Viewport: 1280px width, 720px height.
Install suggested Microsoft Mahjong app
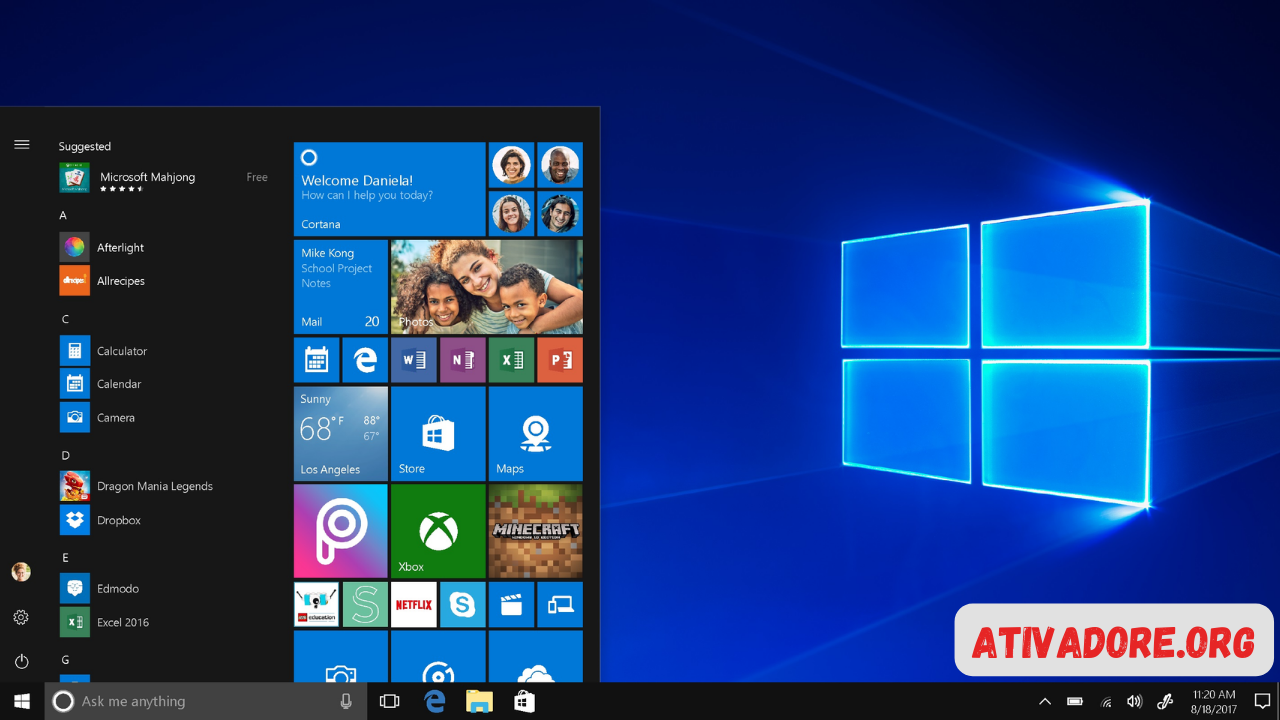165,178
